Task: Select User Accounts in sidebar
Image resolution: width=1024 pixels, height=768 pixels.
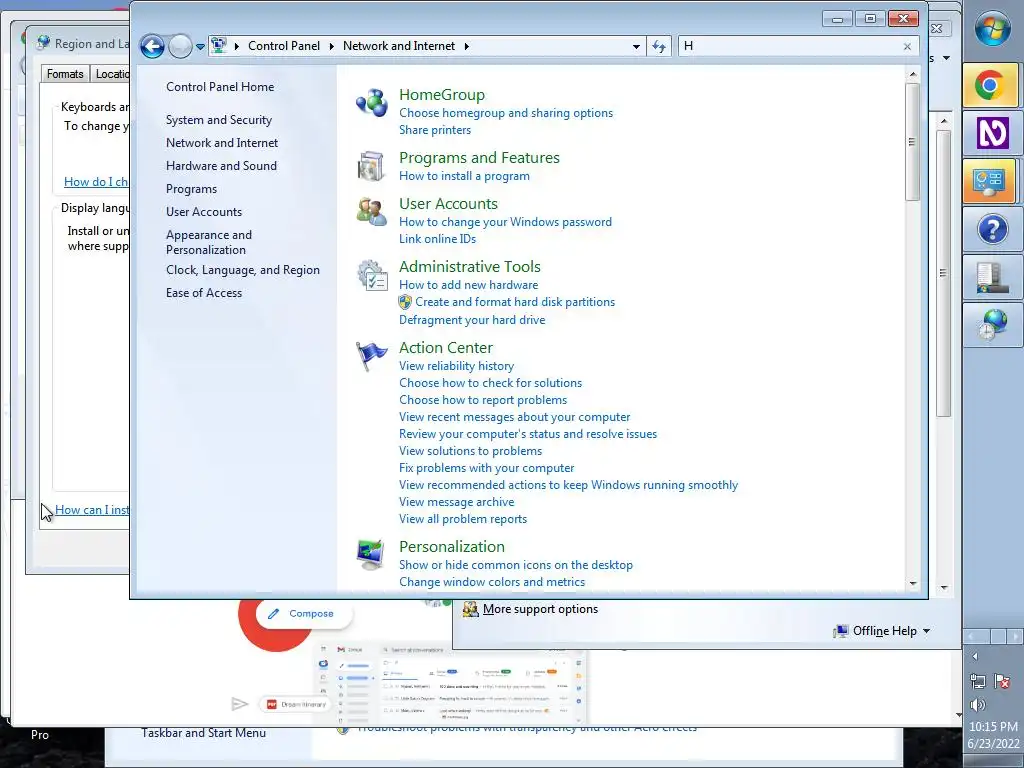Action: click(204, 212)
